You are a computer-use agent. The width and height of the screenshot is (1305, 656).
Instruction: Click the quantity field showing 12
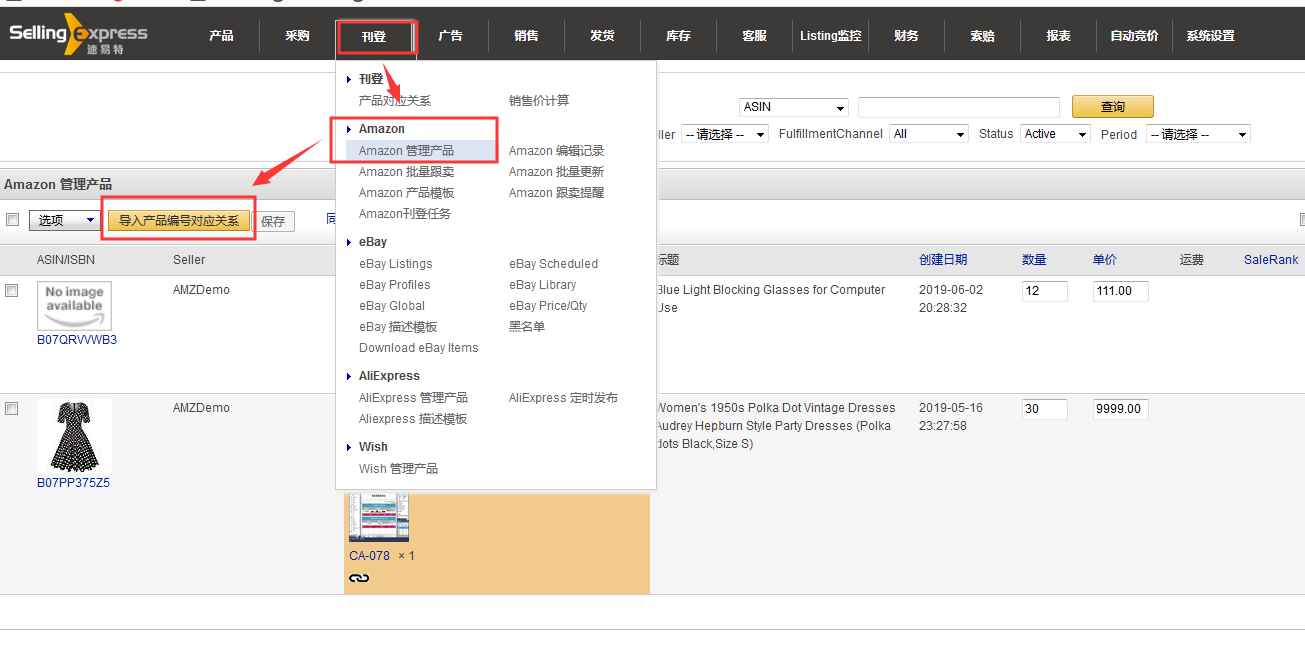[x=1045, y=291]
